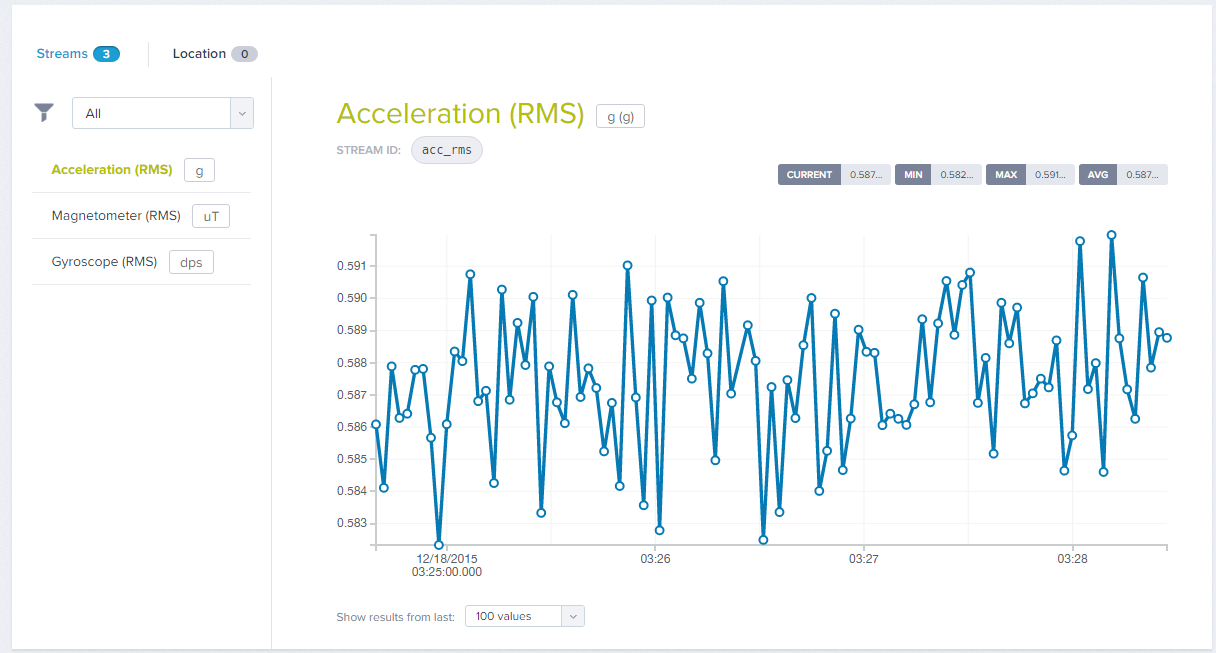
Task: Click the uT unit badge
Action: 211,216
